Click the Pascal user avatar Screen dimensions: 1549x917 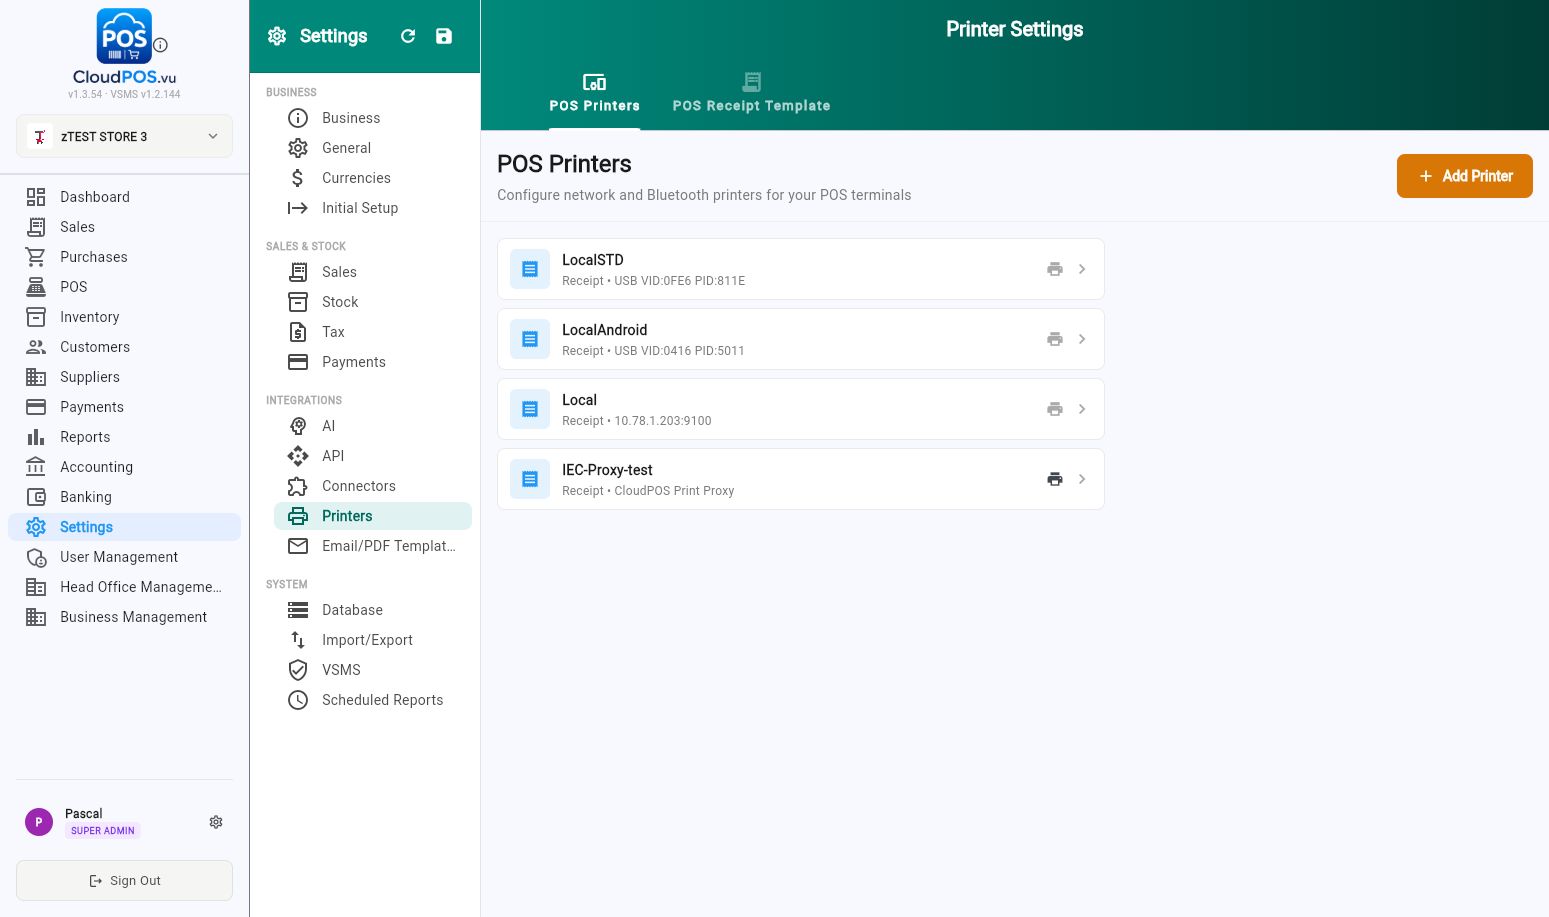(x=39, y=822)
